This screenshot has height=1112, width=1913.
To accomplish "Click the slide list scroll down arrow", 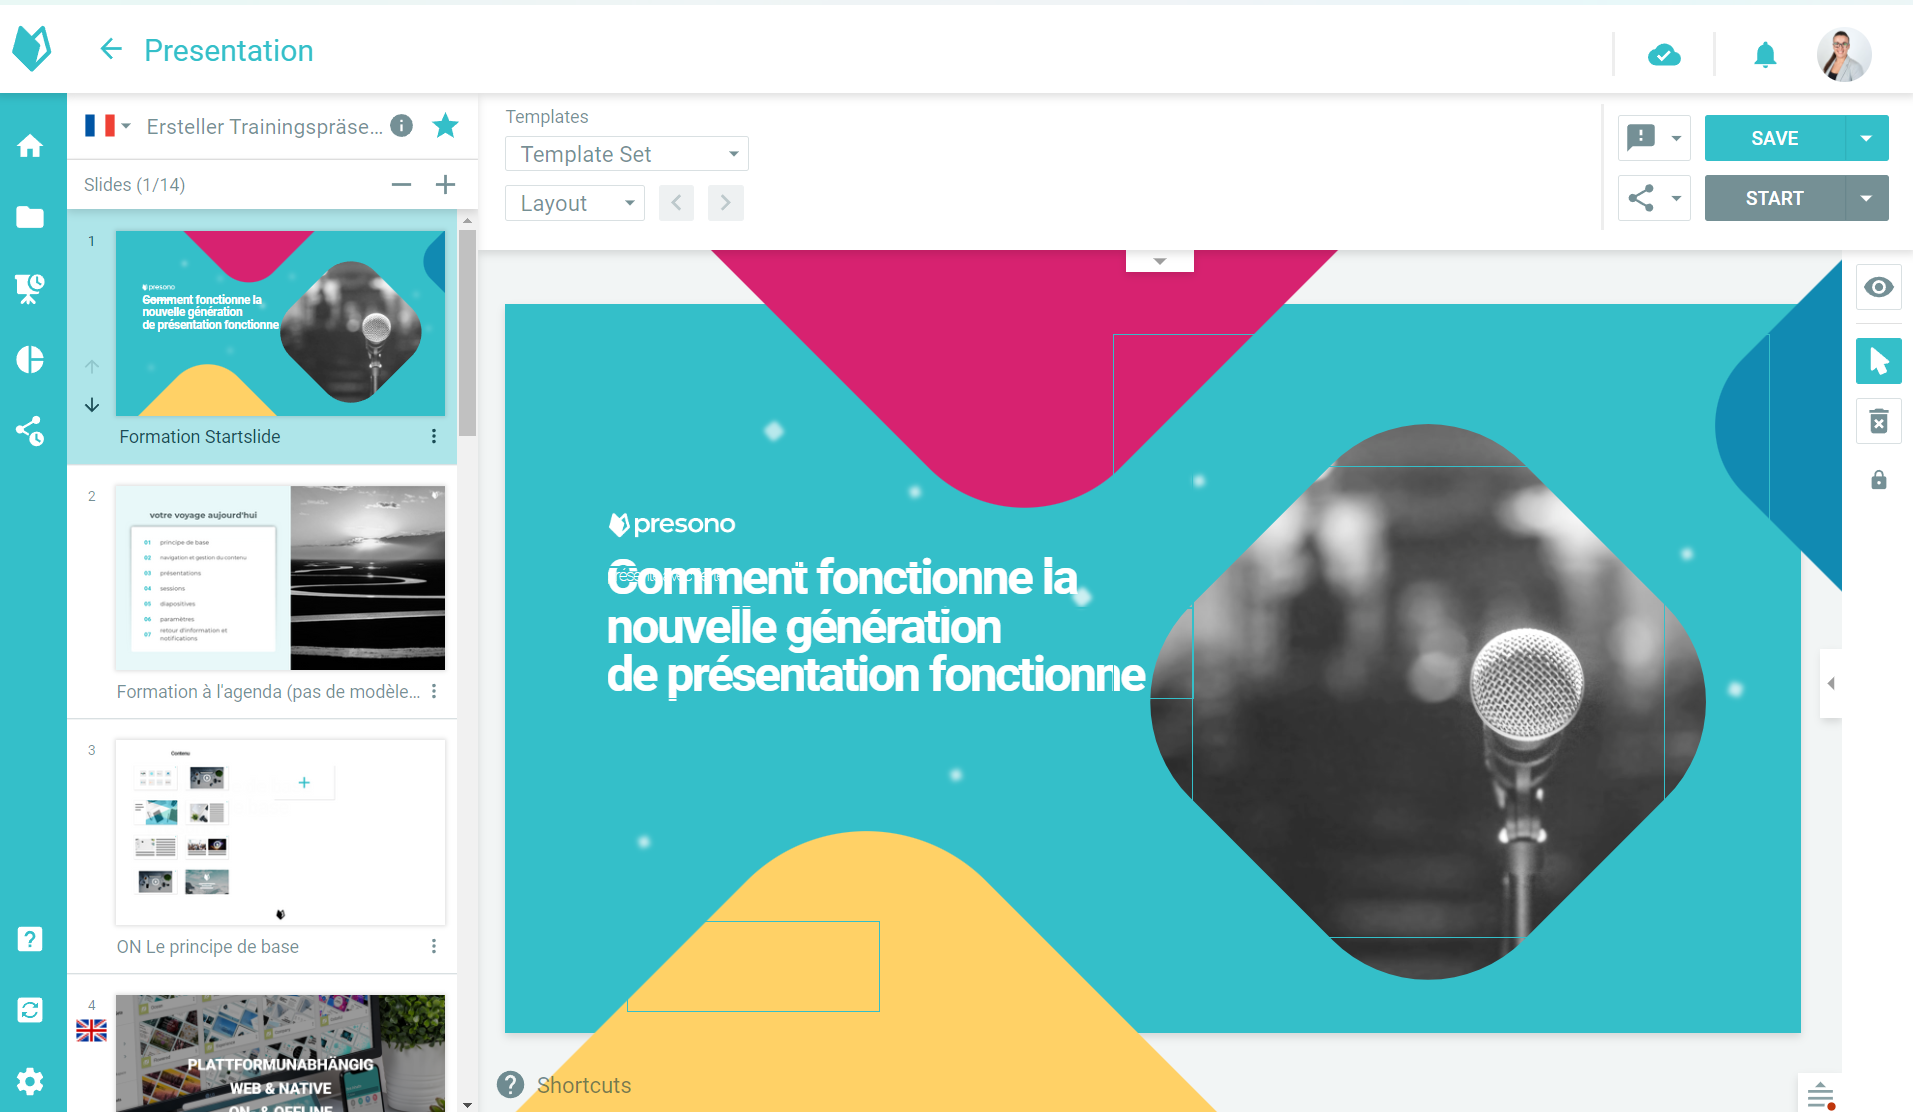I will pos(467,1104).
